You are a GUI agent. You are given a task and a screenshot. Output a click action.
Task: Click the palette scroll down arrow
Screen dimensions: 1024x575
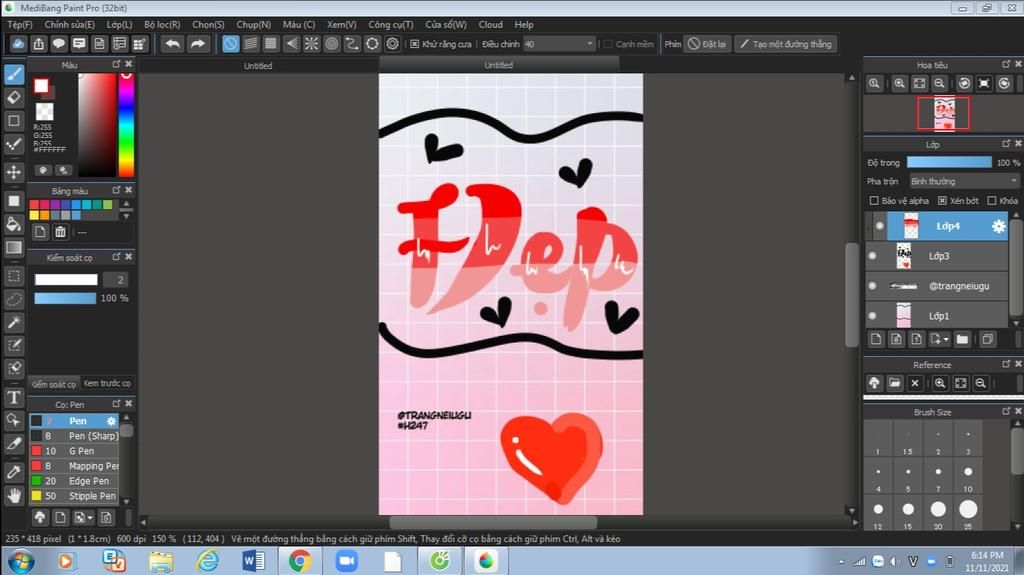click(127, 215)
